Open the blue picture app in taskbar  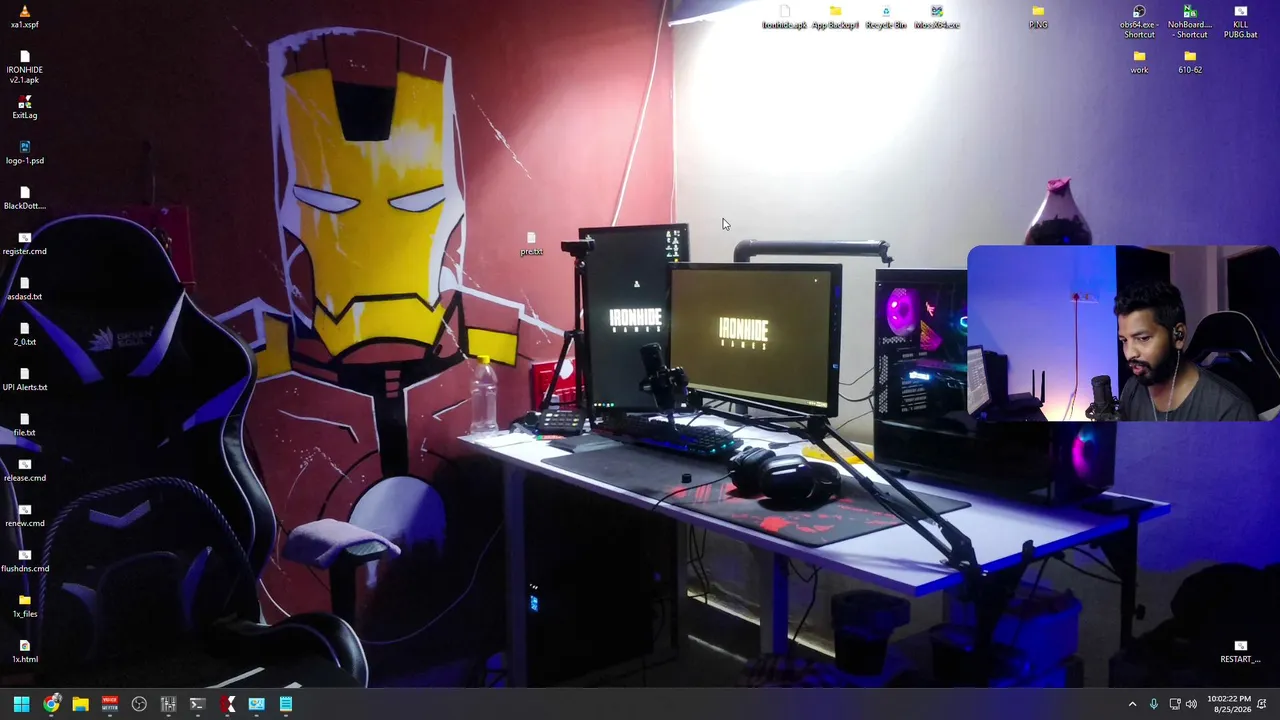click(x=256, y=704)
